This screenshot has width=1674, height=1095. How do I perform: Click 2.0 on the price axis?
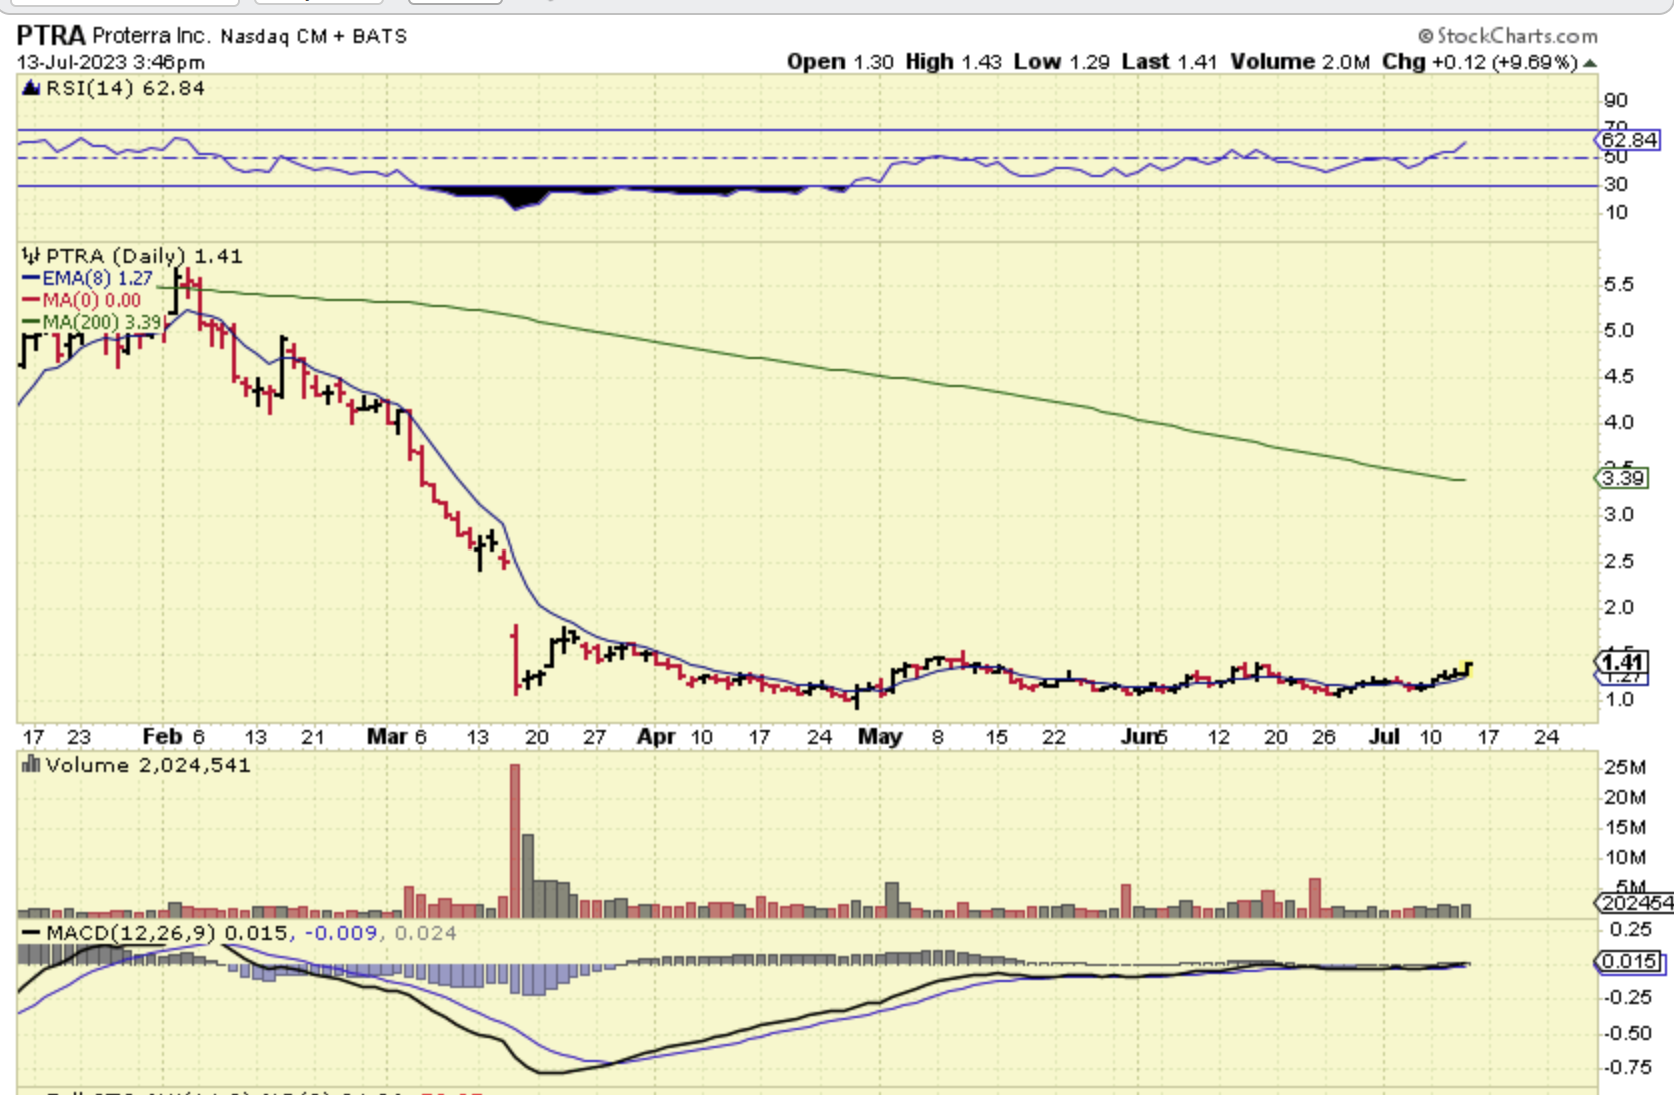(x=1619, y=607)
